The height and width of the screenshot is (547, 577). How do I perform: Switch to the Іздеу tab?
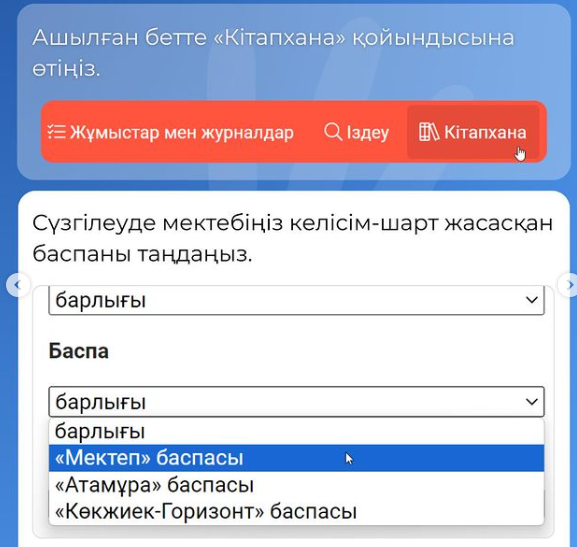tap(357, 132)
